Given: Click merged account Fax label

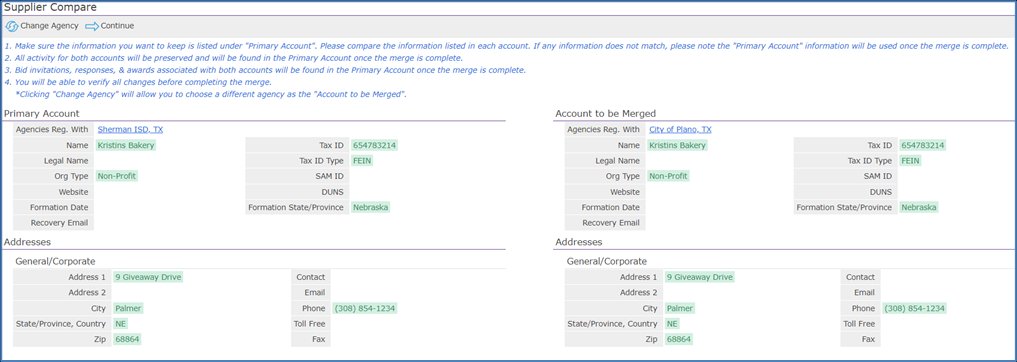Looking at the screenshot, I should 868,339.
